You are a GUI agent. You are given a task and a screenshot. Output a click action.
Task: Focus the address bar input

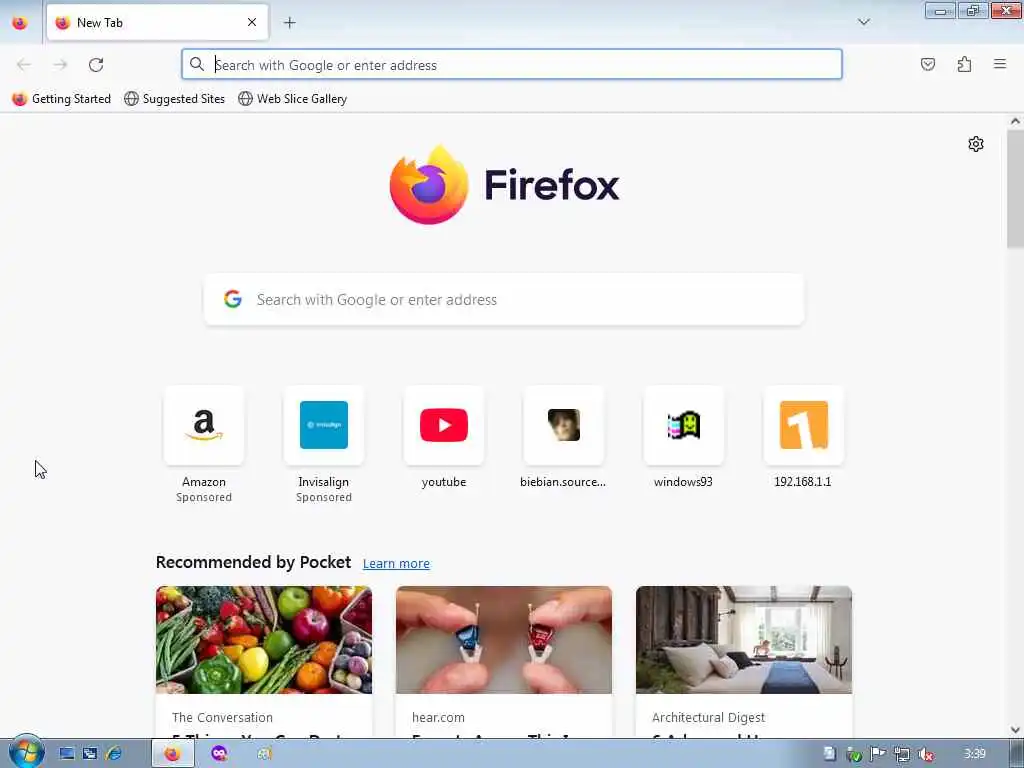coord(512,65)
